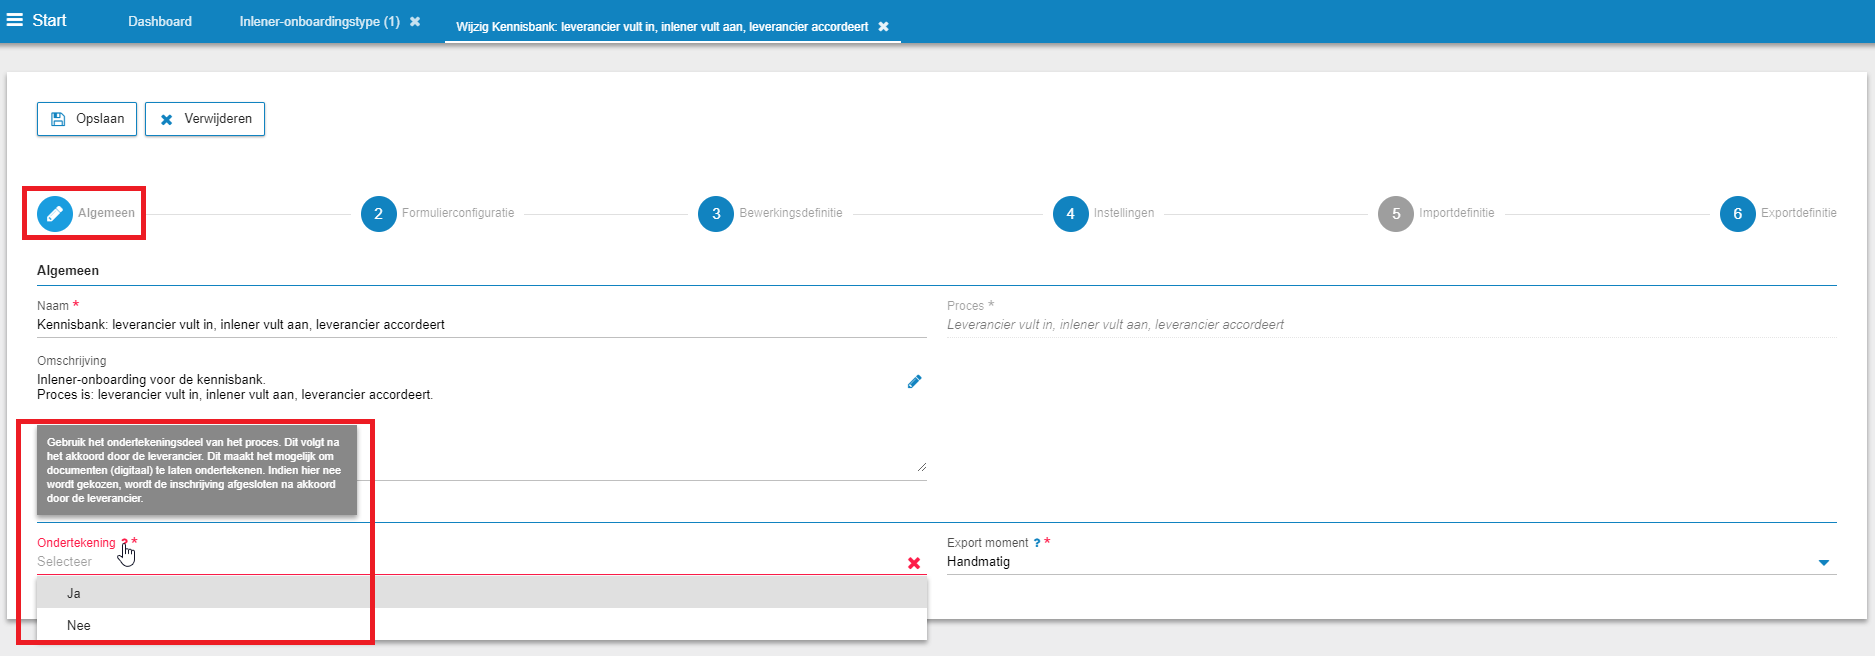This screenshot has height=656, width=1875.
Task: Click the Bewerkingsdefinitie step label
Action: point(791,213)
